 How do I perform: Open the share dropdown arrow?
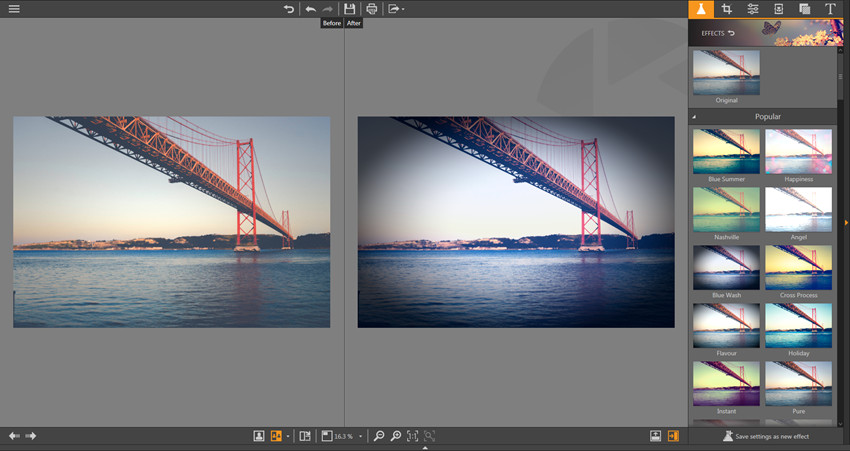403,9
